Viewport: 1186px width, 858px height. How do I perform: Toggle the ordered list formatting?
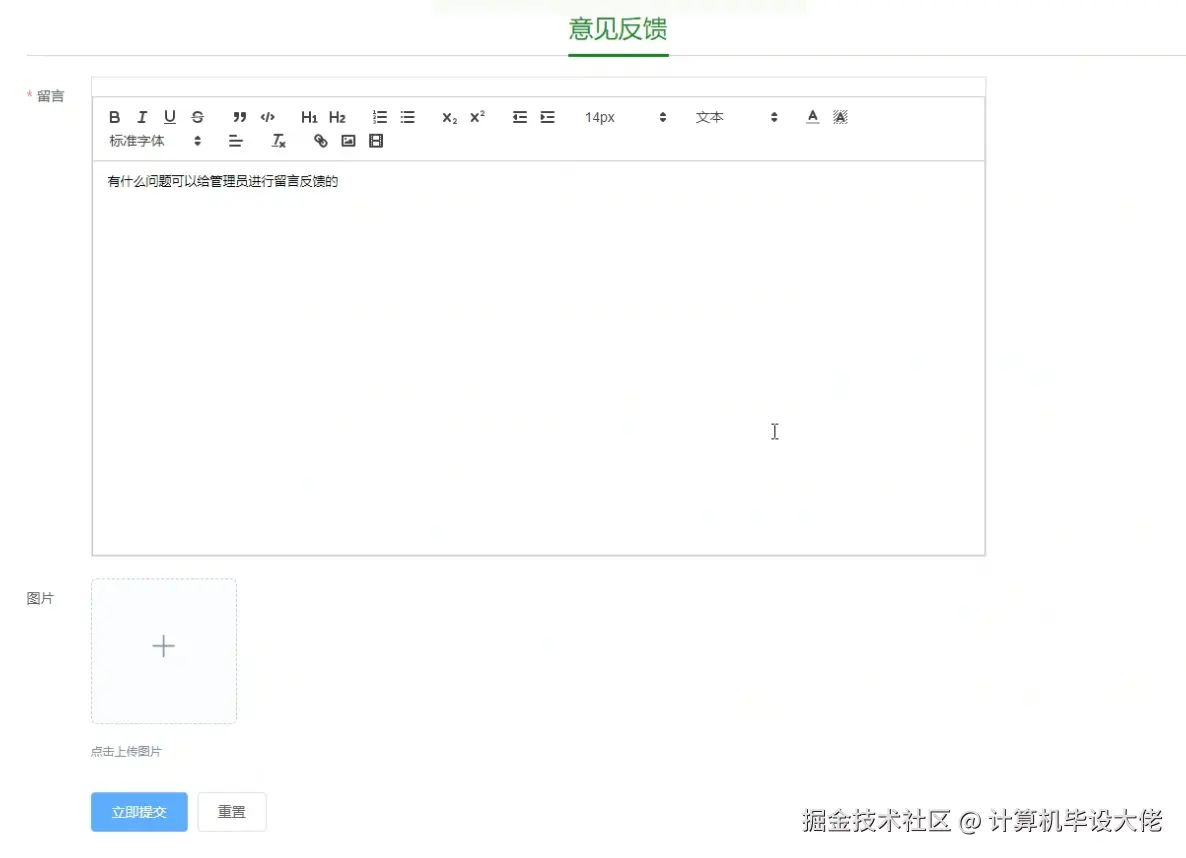(379, 117)
